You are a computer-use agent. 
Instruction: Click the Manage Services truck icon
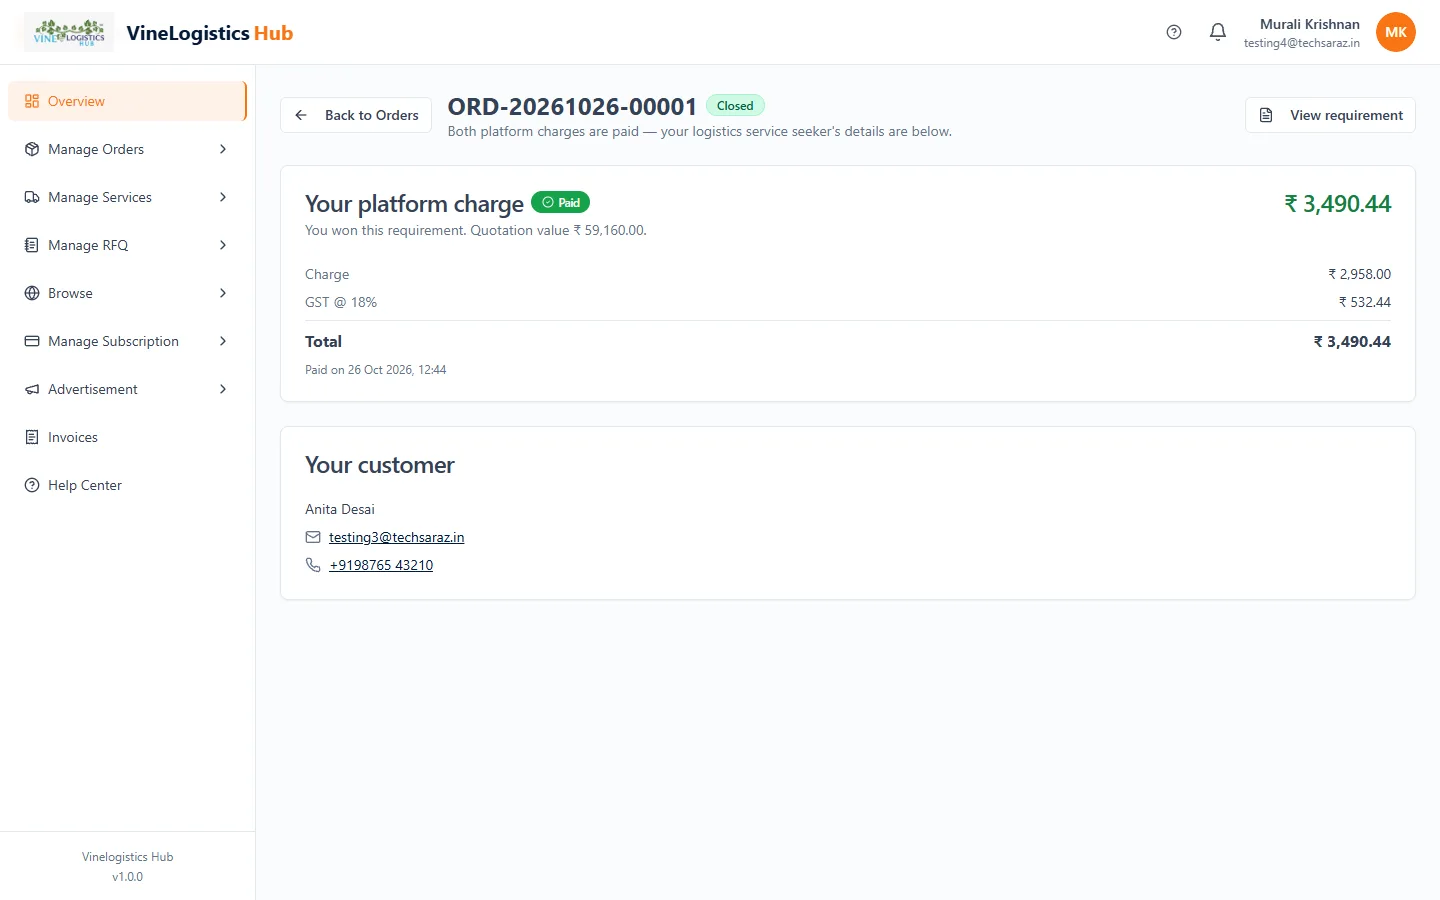(x=32, y=197)
